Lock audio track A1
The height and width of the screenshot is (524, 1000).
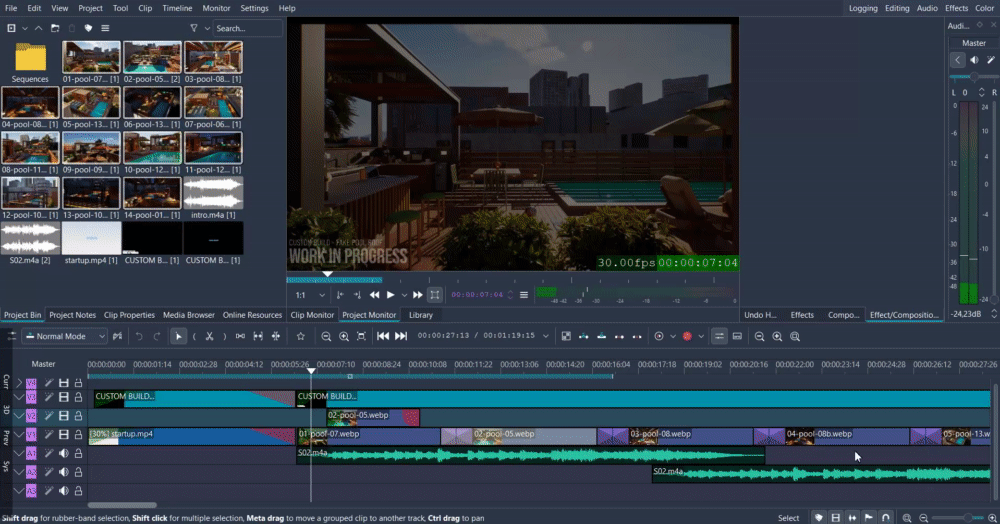(x=78, y=453)
